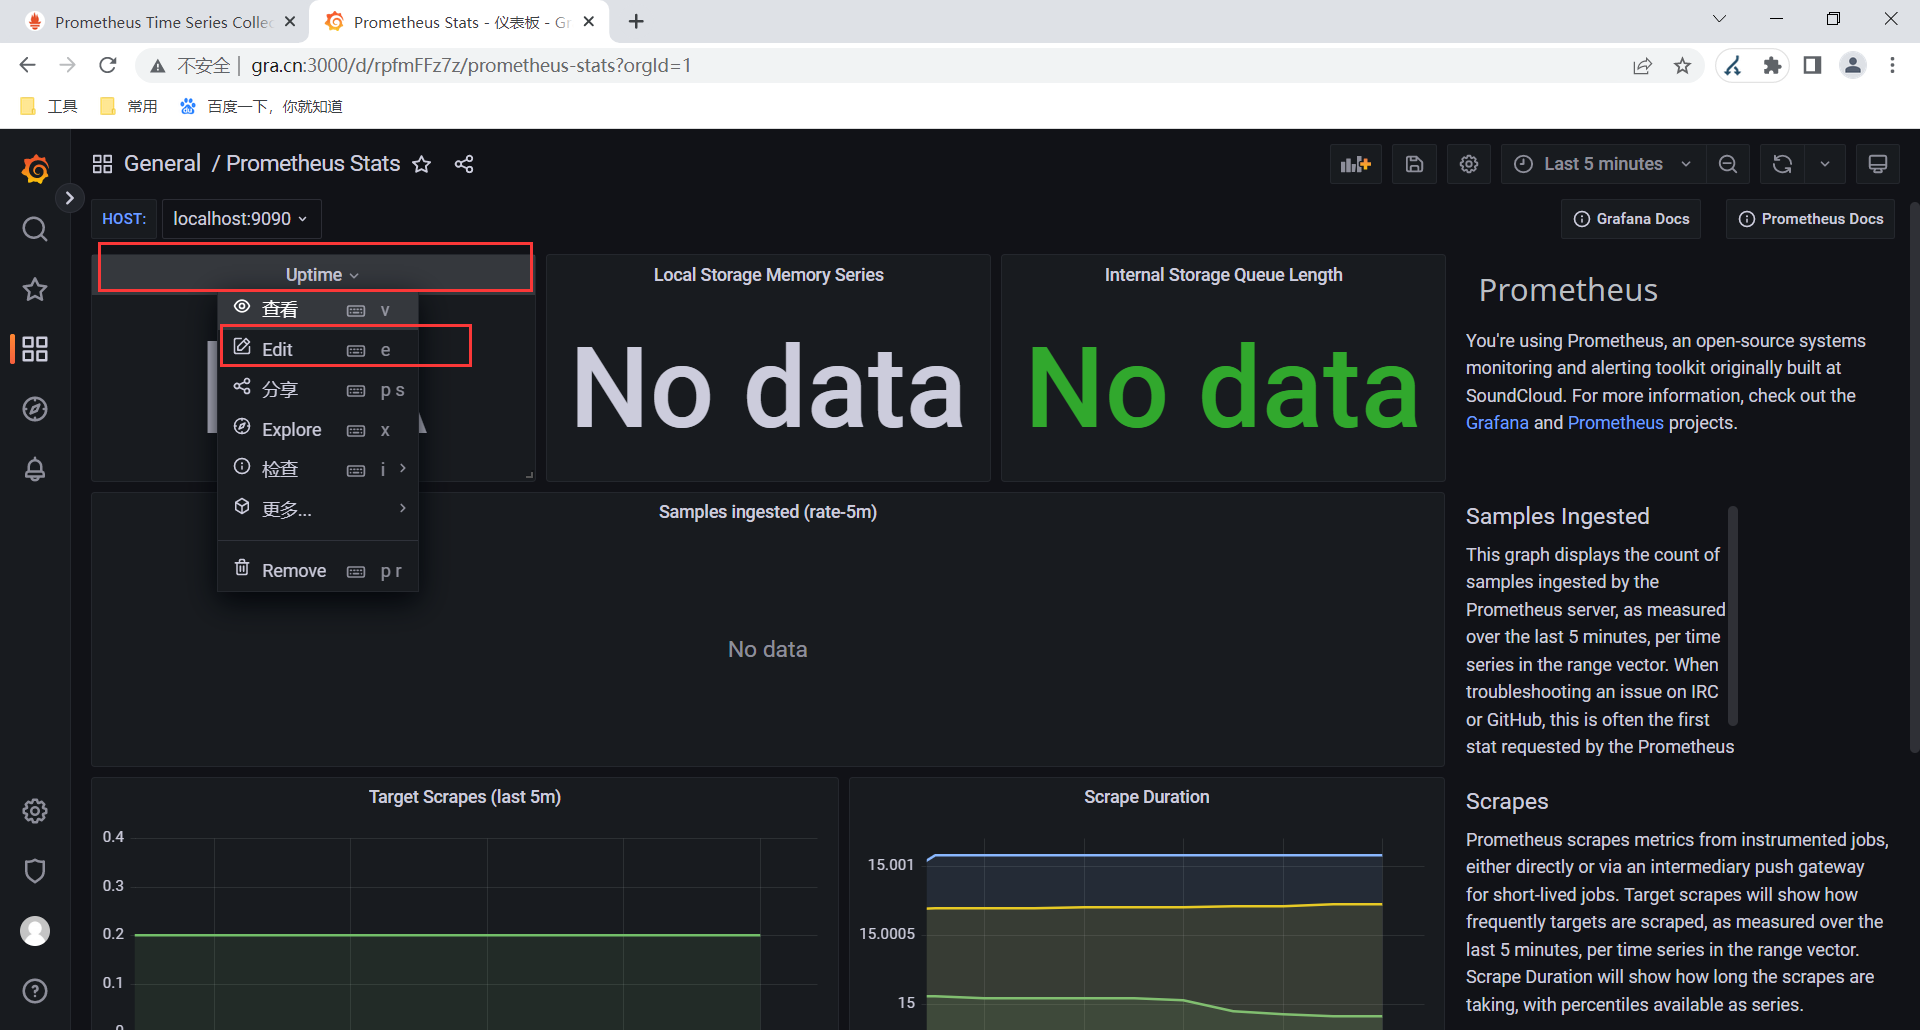The width and height of the screenshot is (1920, 1030).
Task: Save the dashboard with the save icon
Action: (x=1414, y=164)
